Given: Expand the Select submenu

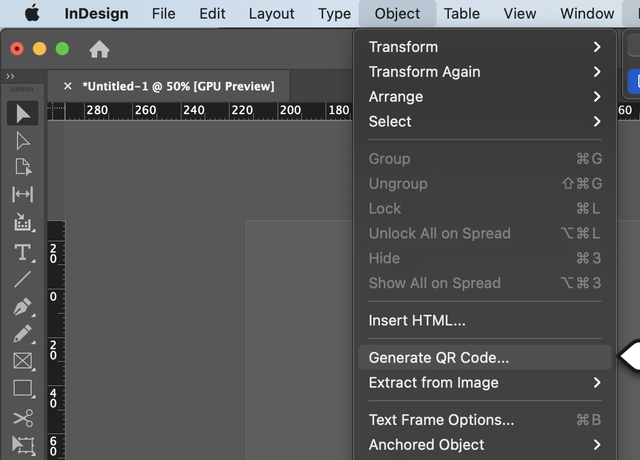Looking at the screenshot, I should (485, 122).
